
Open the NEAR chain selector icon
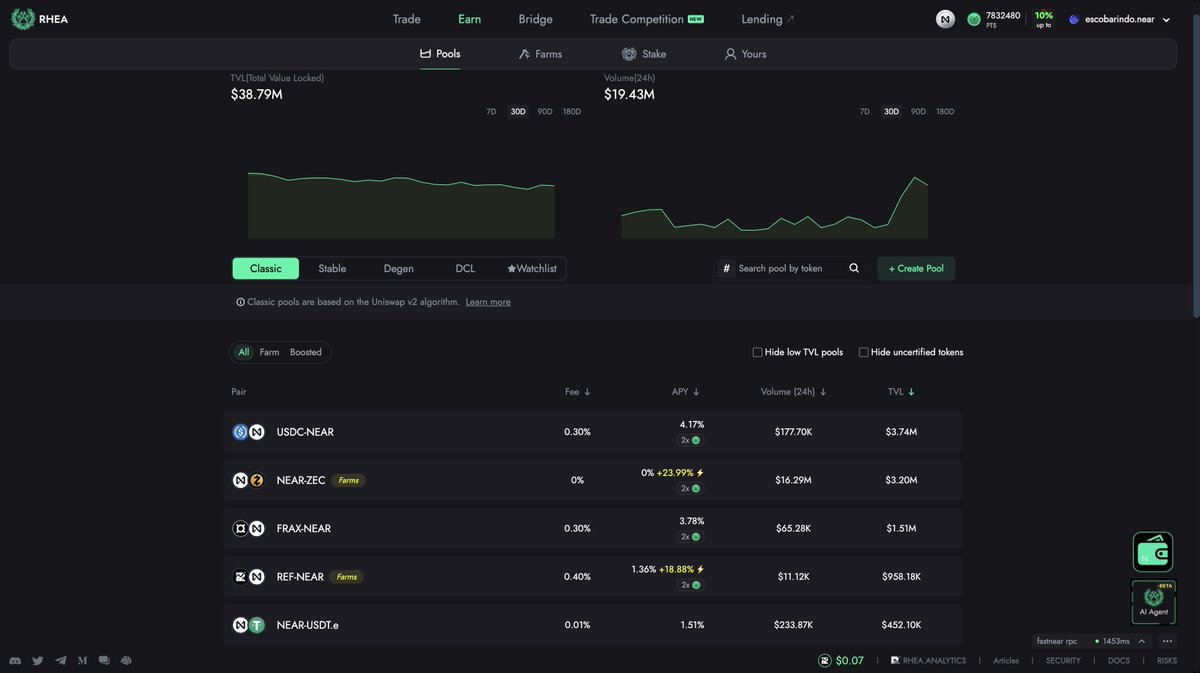[x=945, y=19]
